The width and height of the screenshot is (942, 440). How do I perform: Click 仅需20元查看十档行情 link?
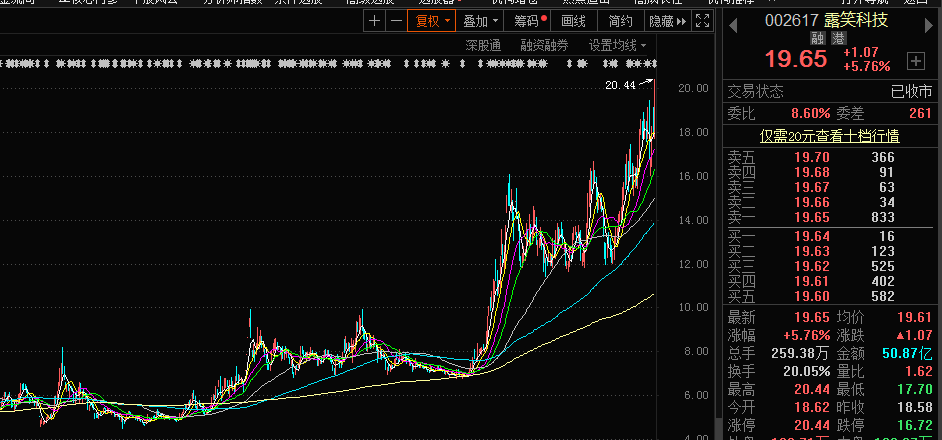[x=829, y=135]
